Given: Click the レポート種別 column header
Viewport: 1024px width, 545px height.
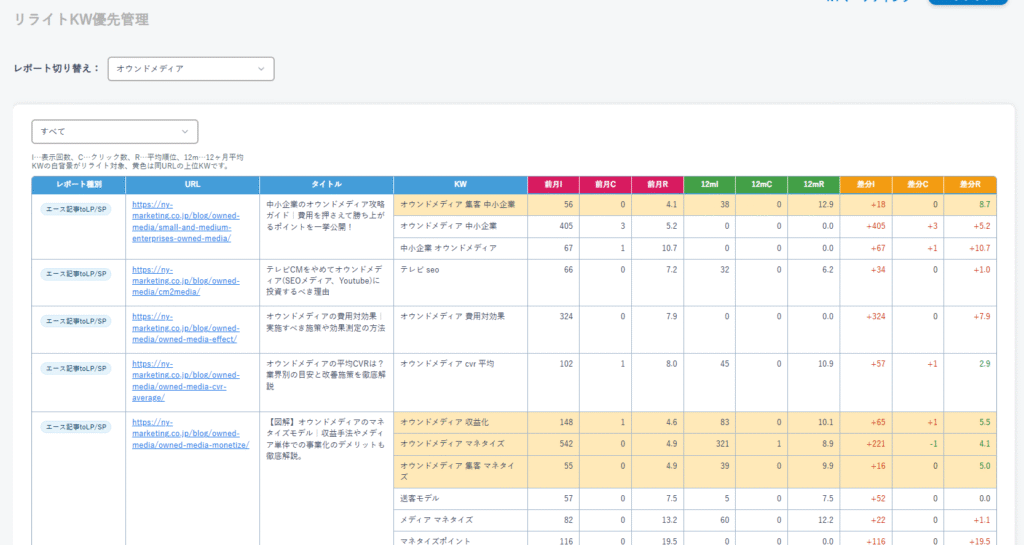Looking at the screenshot, I should tap(78, 185).
